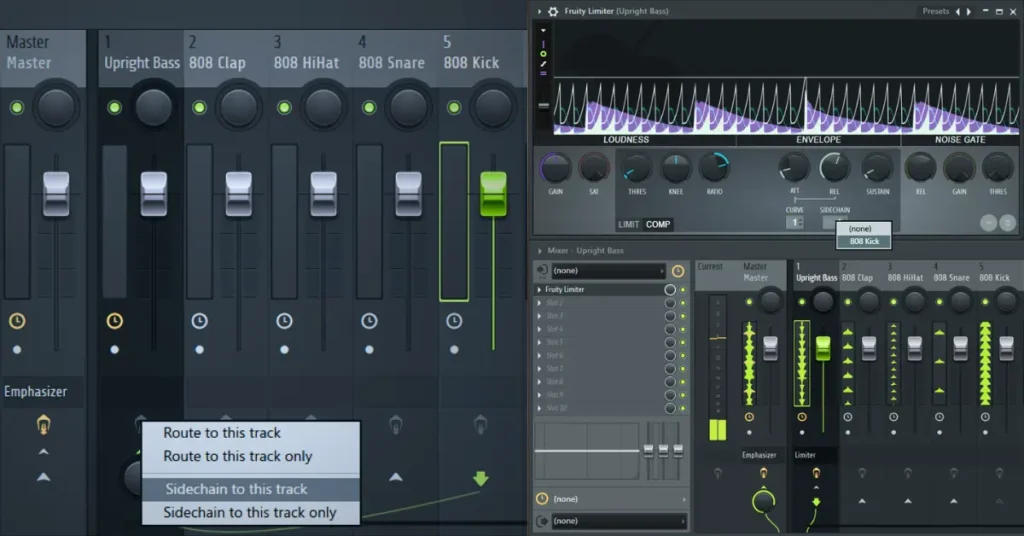Click audio output icon in Mixer window
This screenshot has height=536, width=1024.
pyautogui.click(x=541, y=521)
